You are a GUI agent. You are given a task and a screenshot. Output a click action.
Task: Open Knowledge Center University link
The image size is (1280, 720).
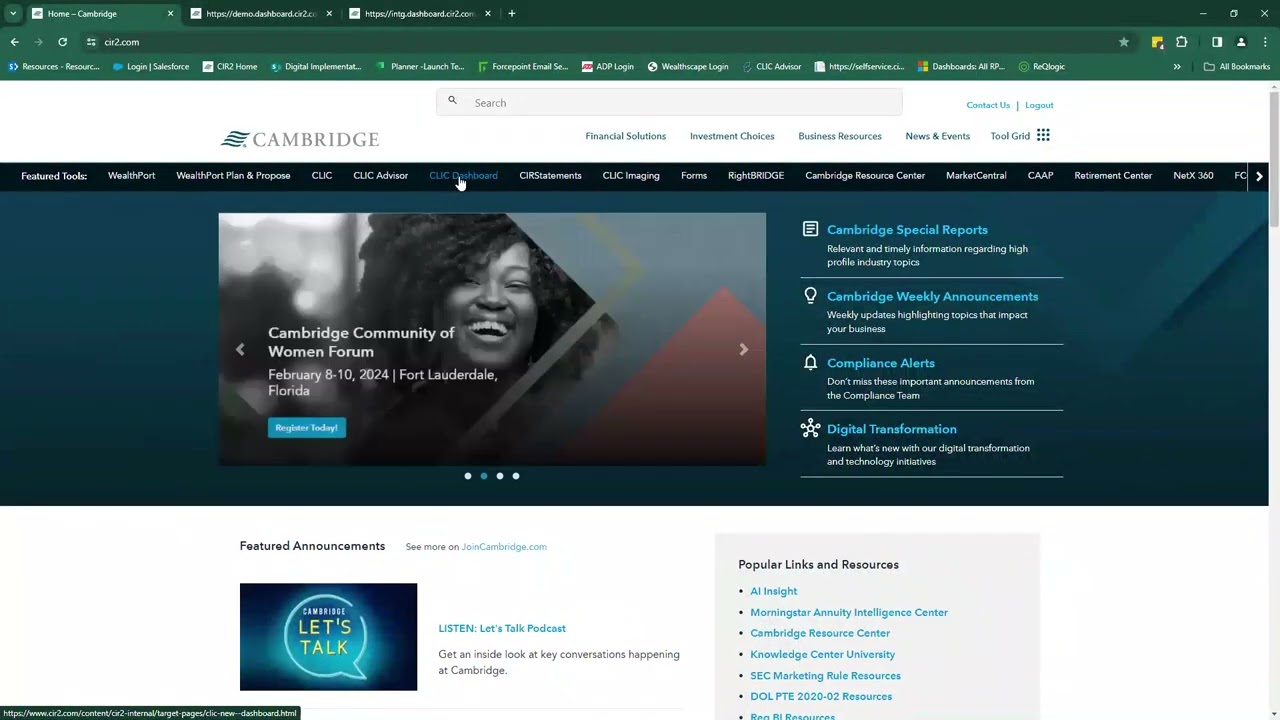tap(822, 654)
